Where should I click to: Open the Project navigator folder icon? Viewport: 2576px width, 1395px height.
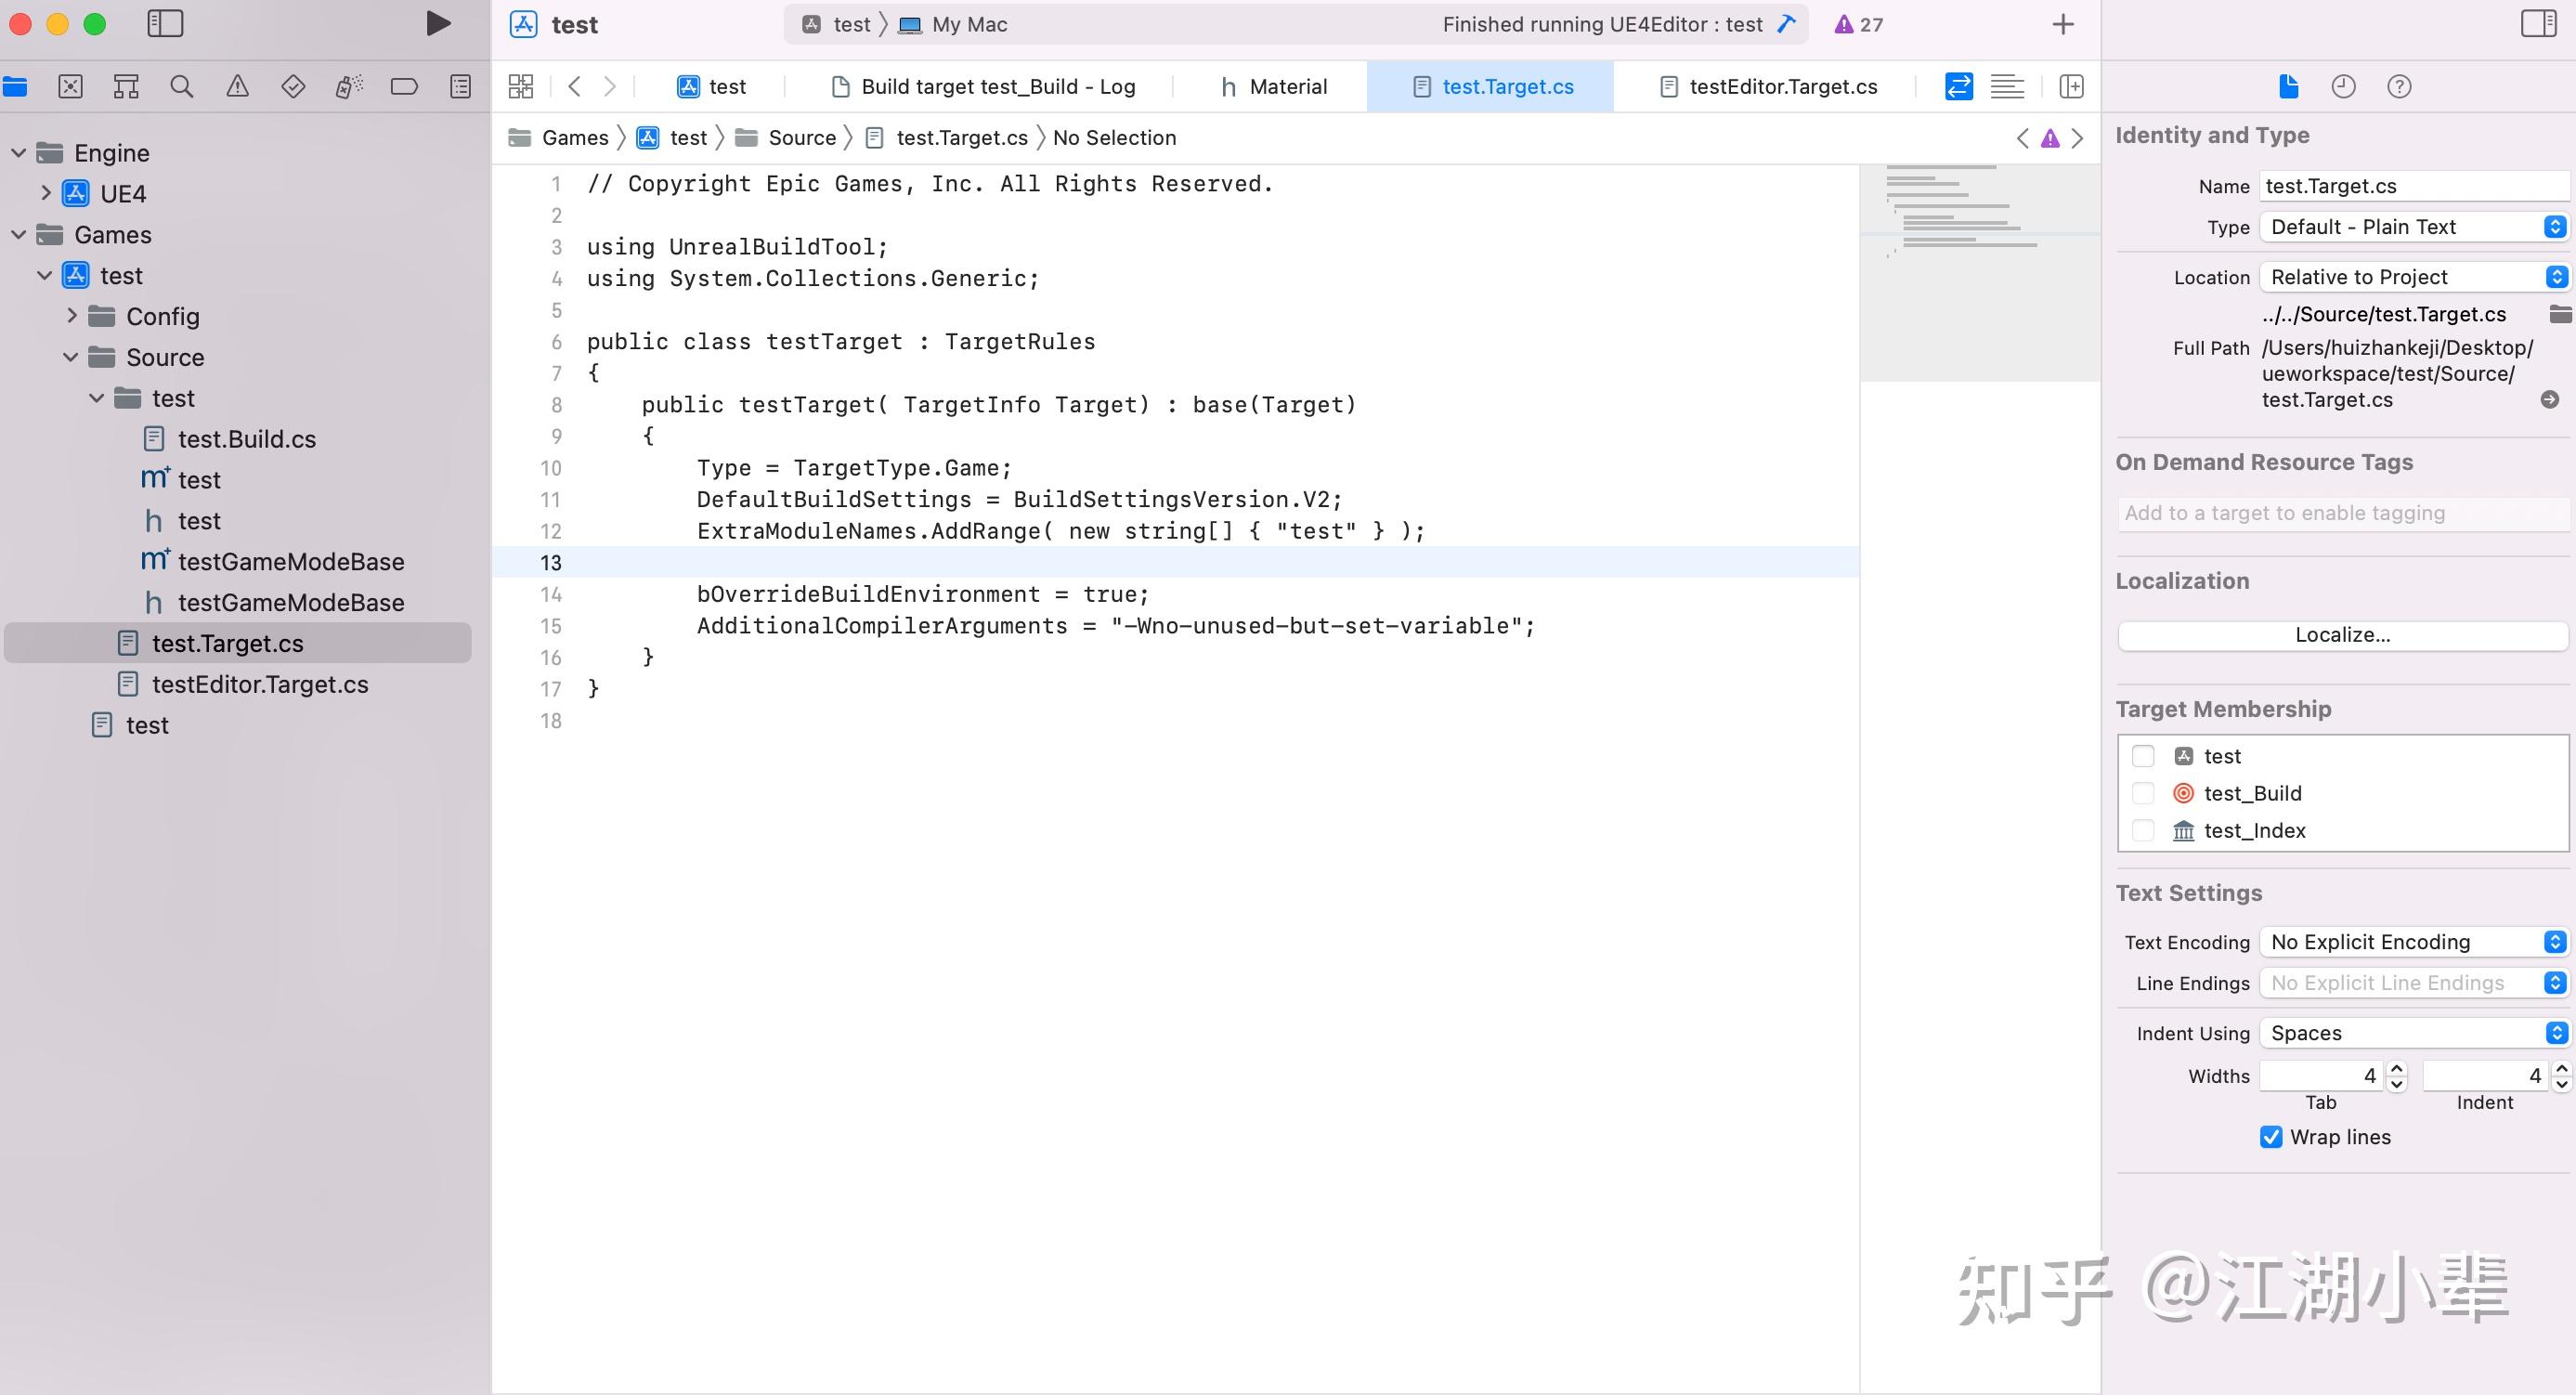coord(15,87)
